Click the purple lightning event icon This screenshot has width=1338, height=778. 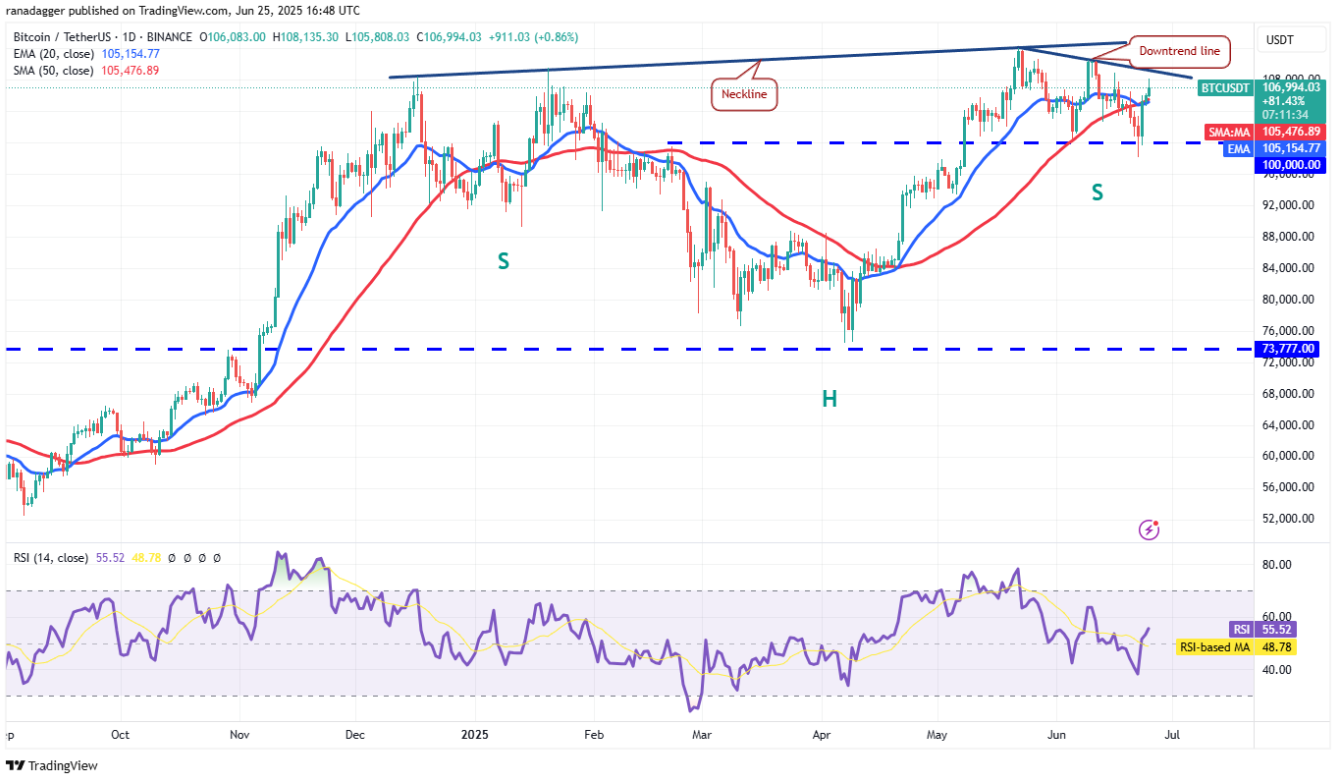(x=1149, y=530)
